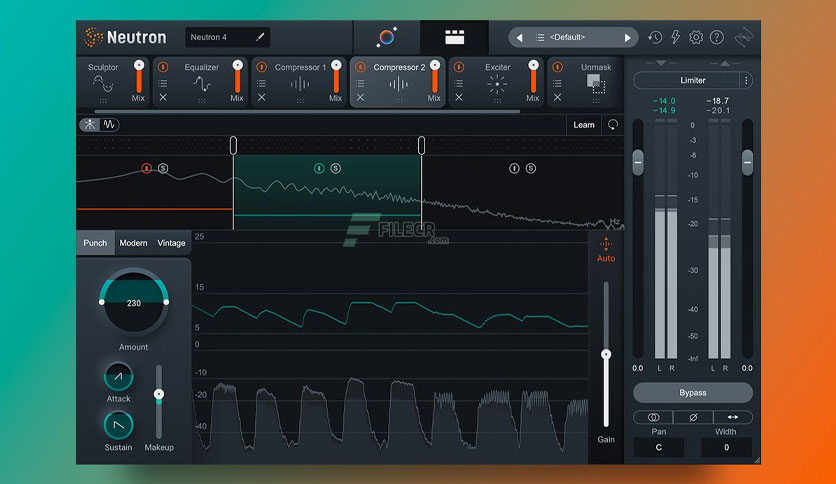Solo the mid band S button

click(x=335, y=168)
